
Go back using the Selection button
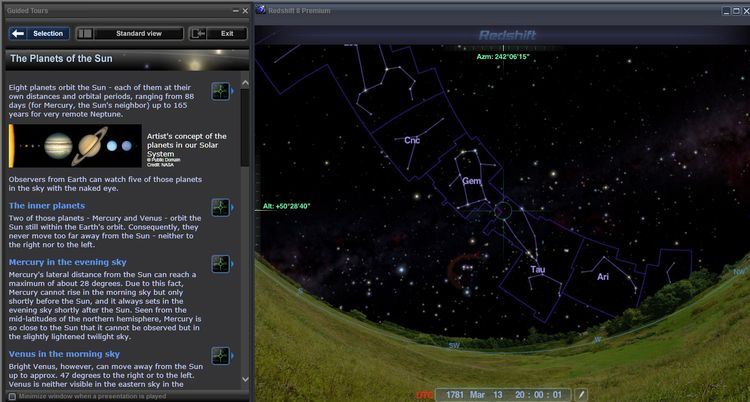pos(39,34)
